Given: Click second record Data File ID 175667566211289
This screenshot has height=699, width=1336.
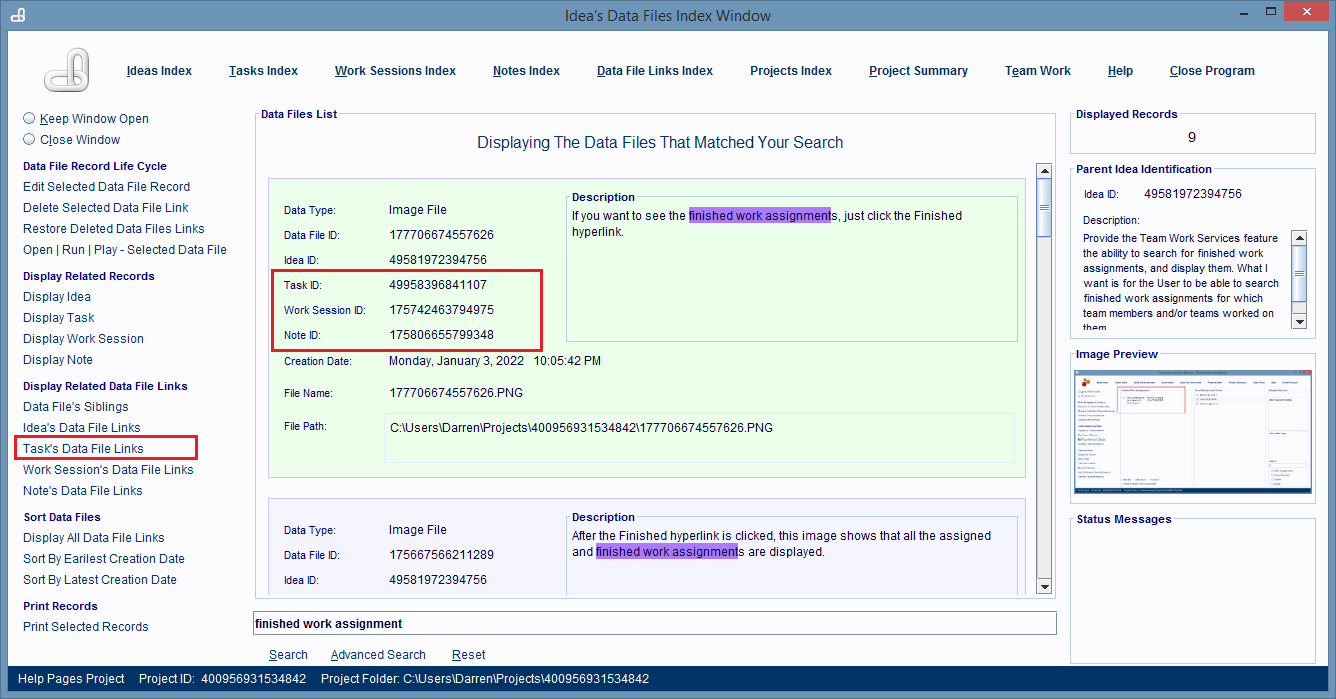Looking at the screenshot, I should 441,555.
